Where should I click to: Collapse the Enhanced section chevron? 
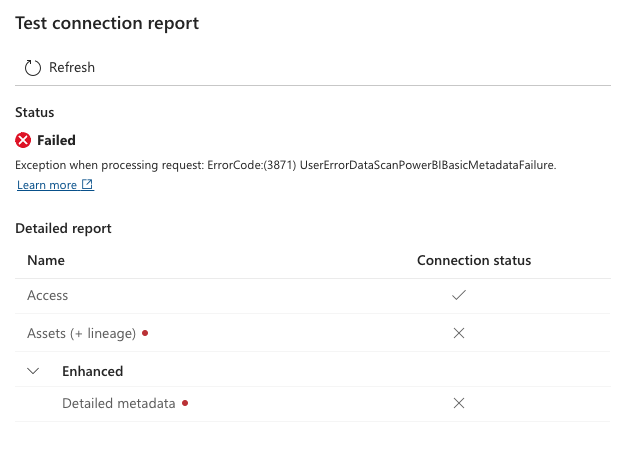tap(33, 371)
